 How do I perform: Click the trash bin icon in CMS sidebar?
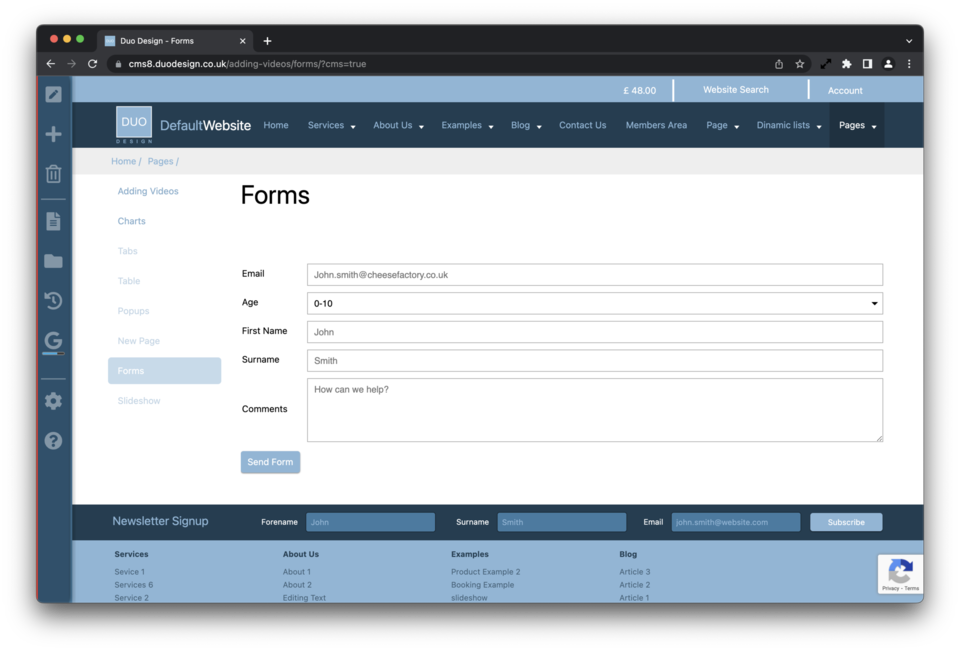53,174
